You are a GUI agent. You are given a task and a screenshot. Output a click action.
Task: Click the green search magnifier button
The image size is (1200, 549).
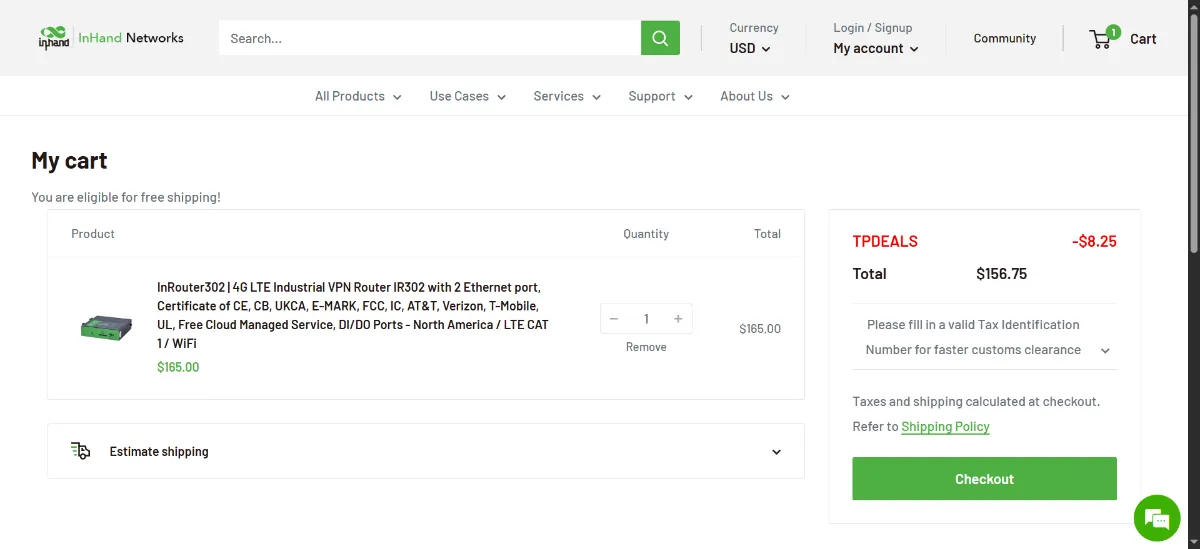(660, 38)
